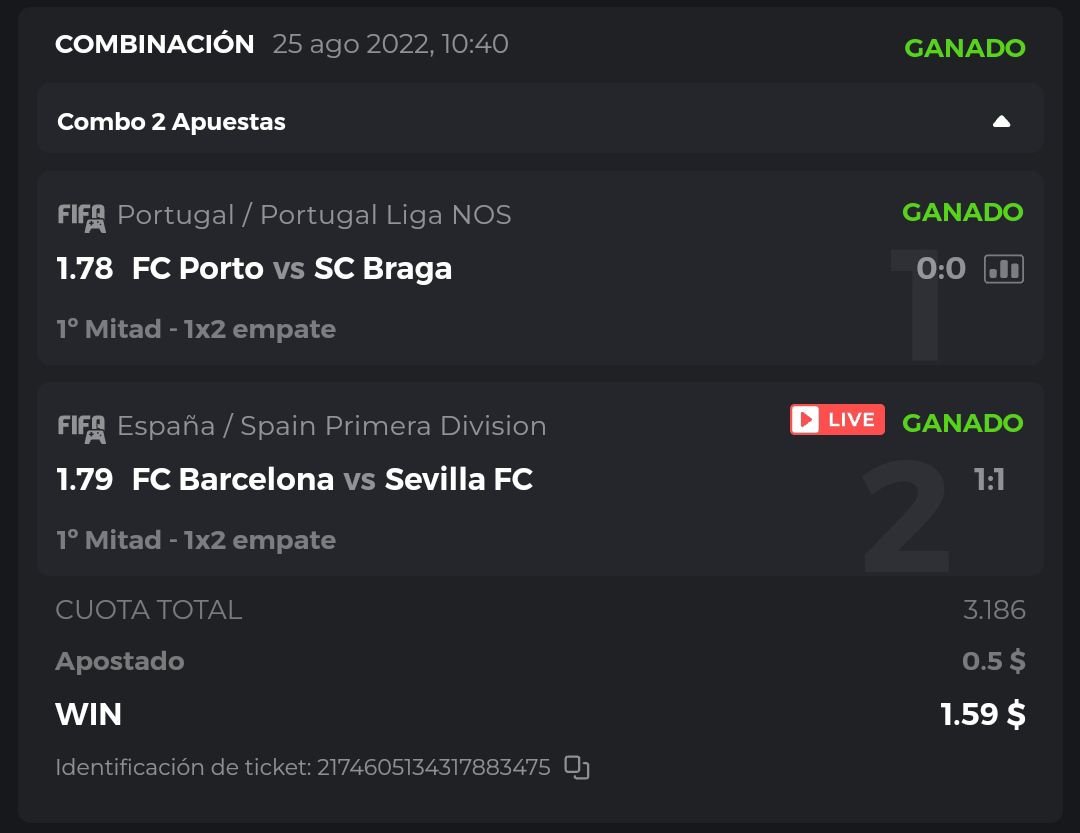Collapse the Combo 2 Apuestas section

click(x=1001, y=122)
